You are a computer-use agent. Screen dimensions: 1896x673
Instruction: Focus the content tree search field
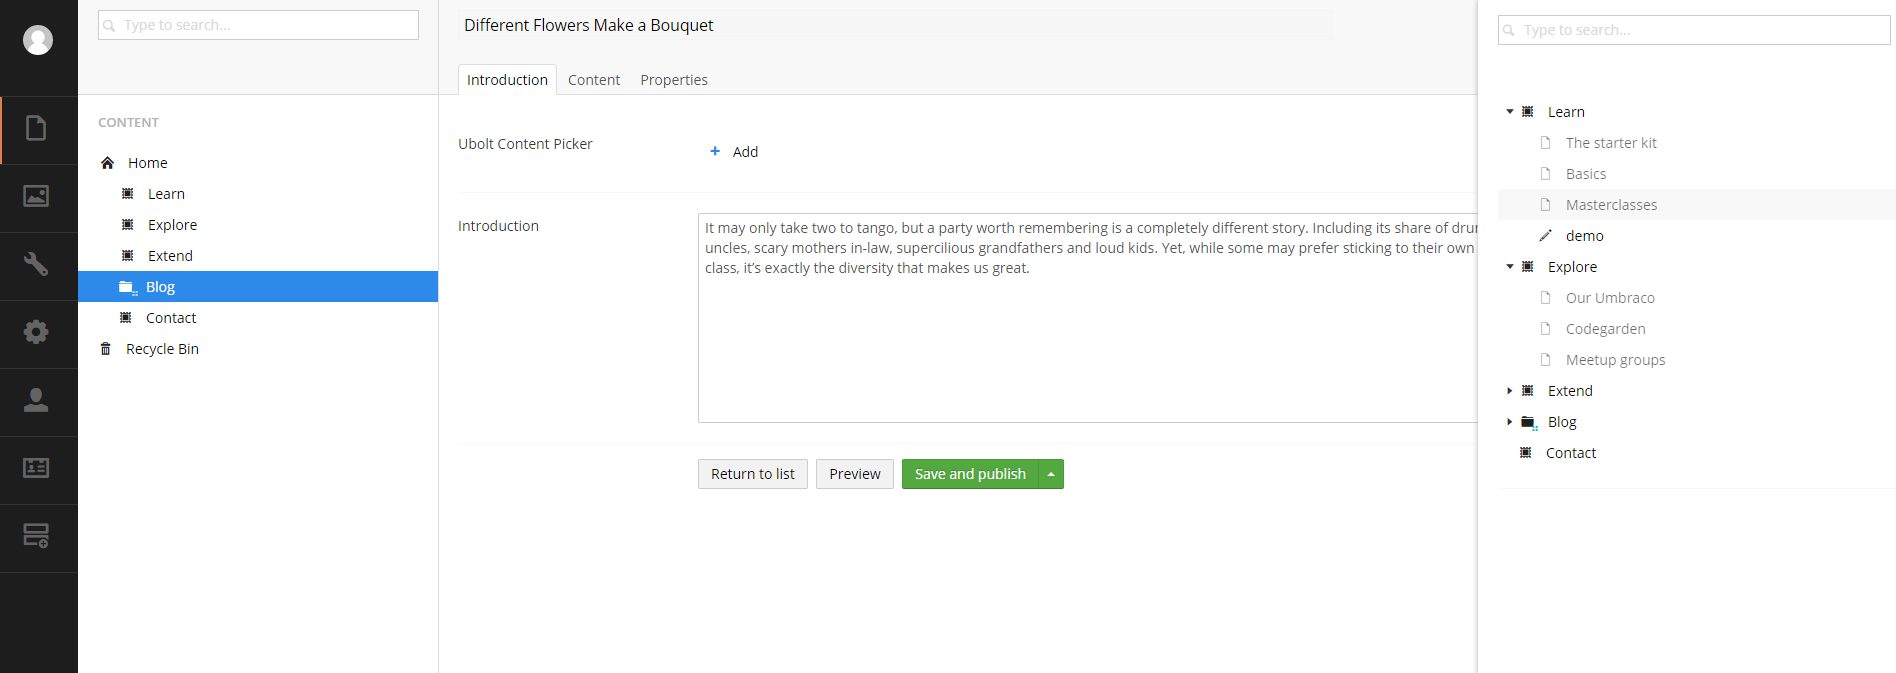tap(258, 25)
